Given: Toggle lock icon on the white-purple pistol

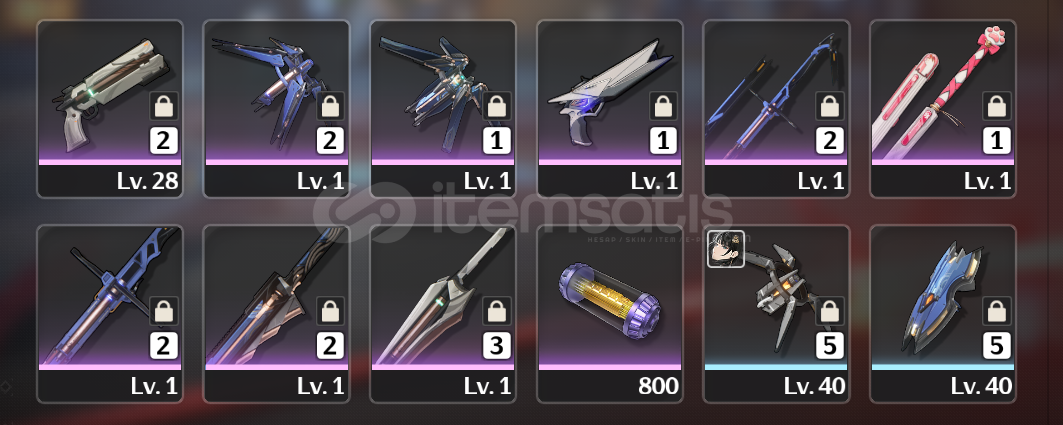Looking at the screenshot, I should (663, 106).
